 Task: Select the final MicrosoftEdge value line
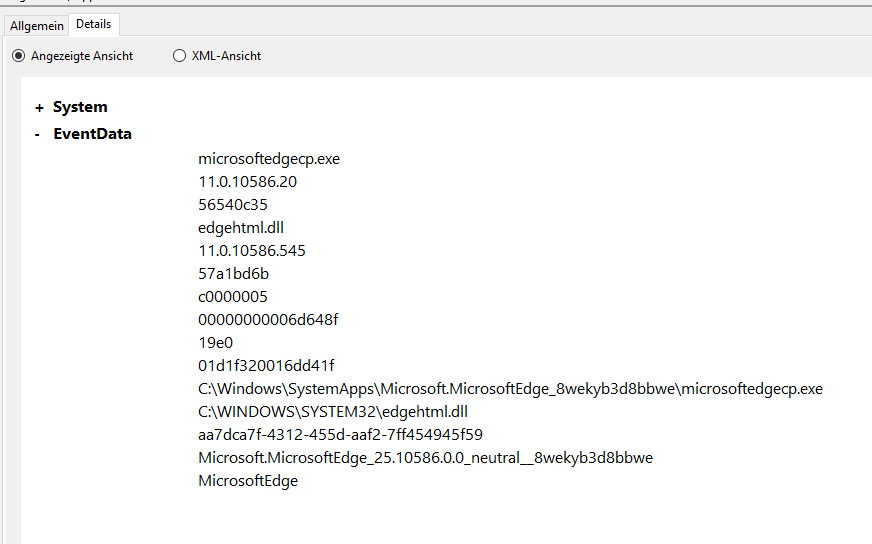click(x=248, y=481)
